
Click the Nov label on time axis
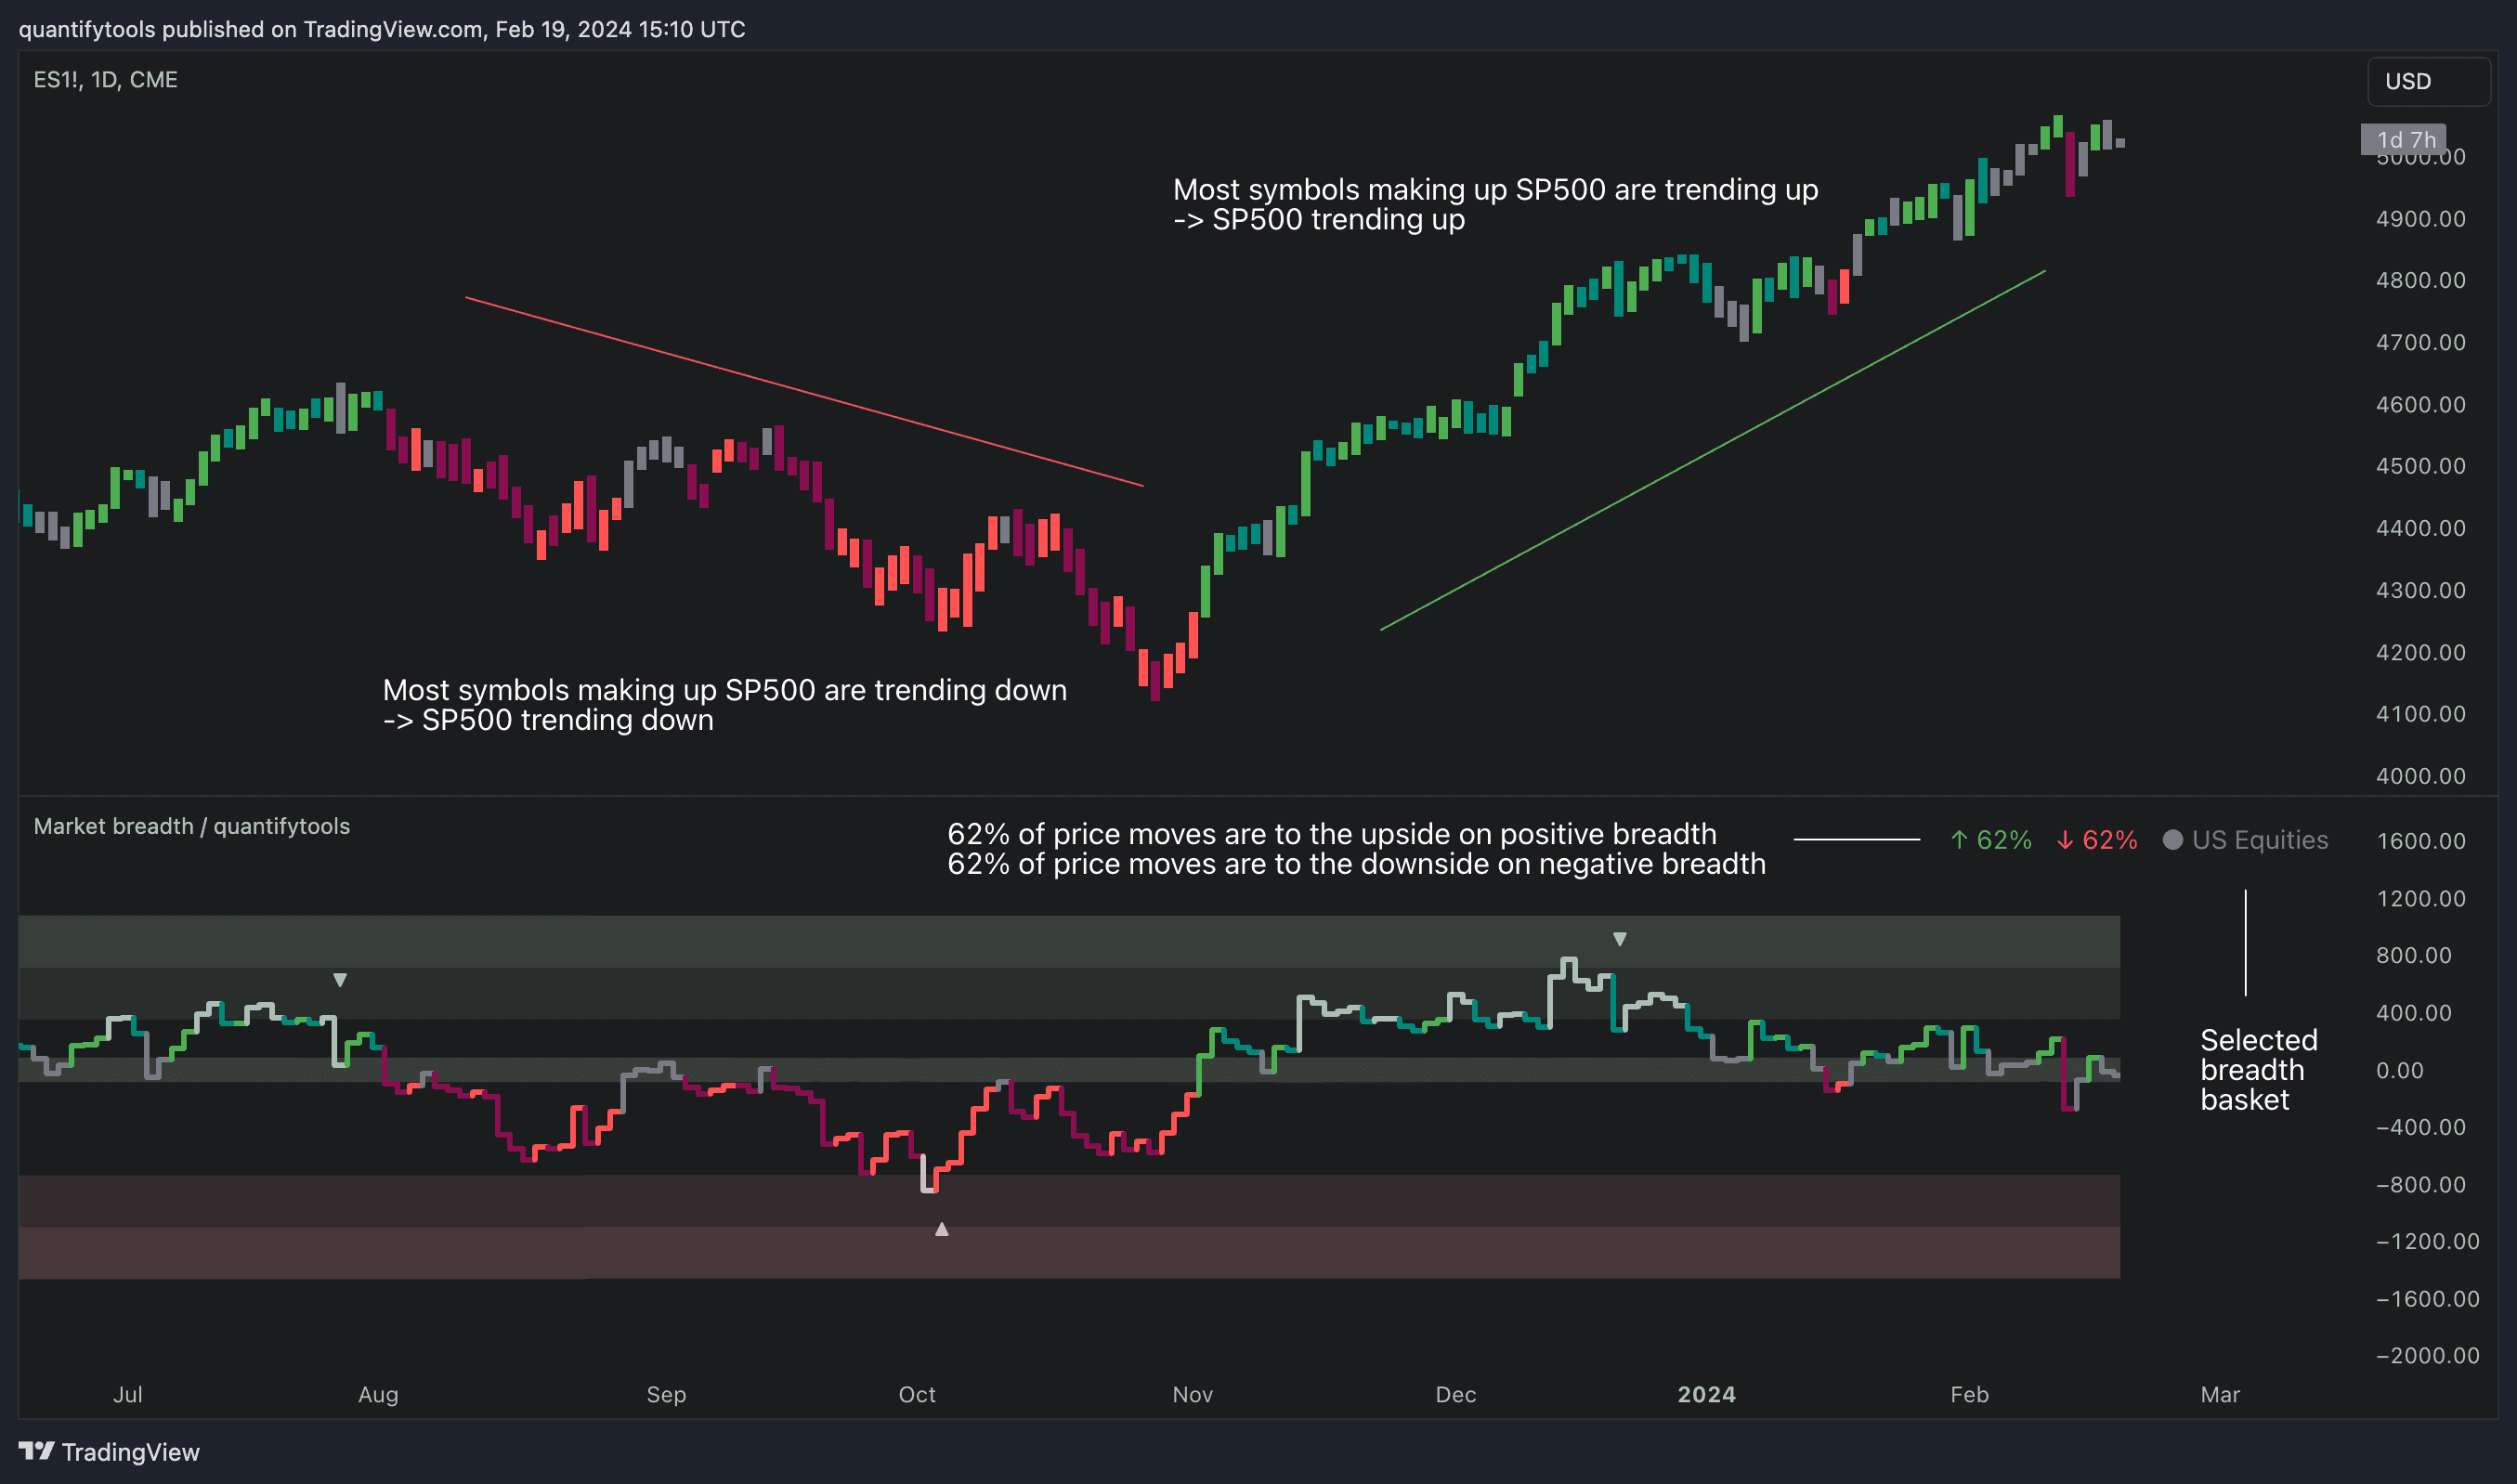pos(1192,1394)
